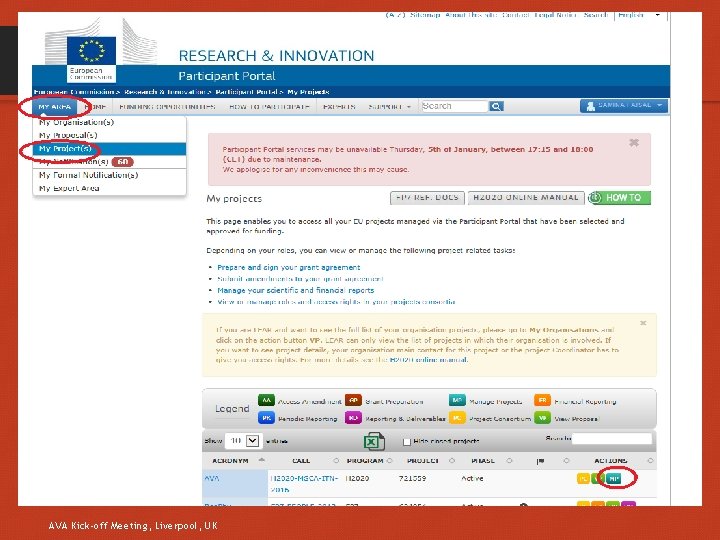Expand the SUPPORT menu dropdown
This screenshot has height=540, width=720.
coord(389,107)
